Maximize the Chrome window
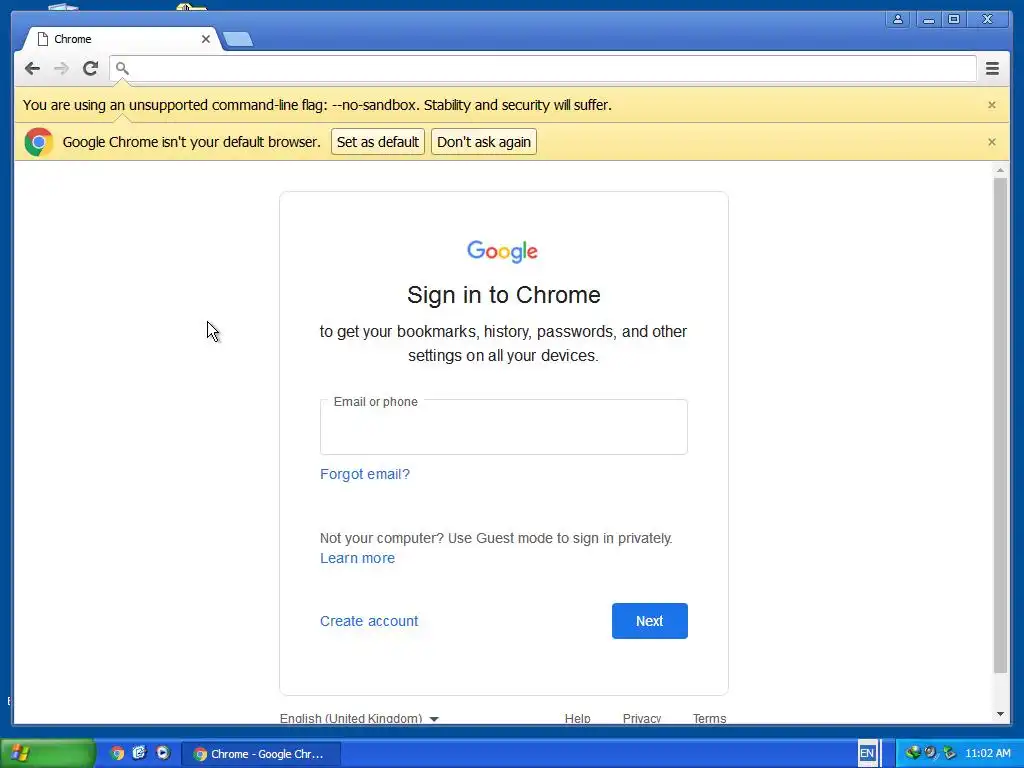 click(x=954, y=19)
